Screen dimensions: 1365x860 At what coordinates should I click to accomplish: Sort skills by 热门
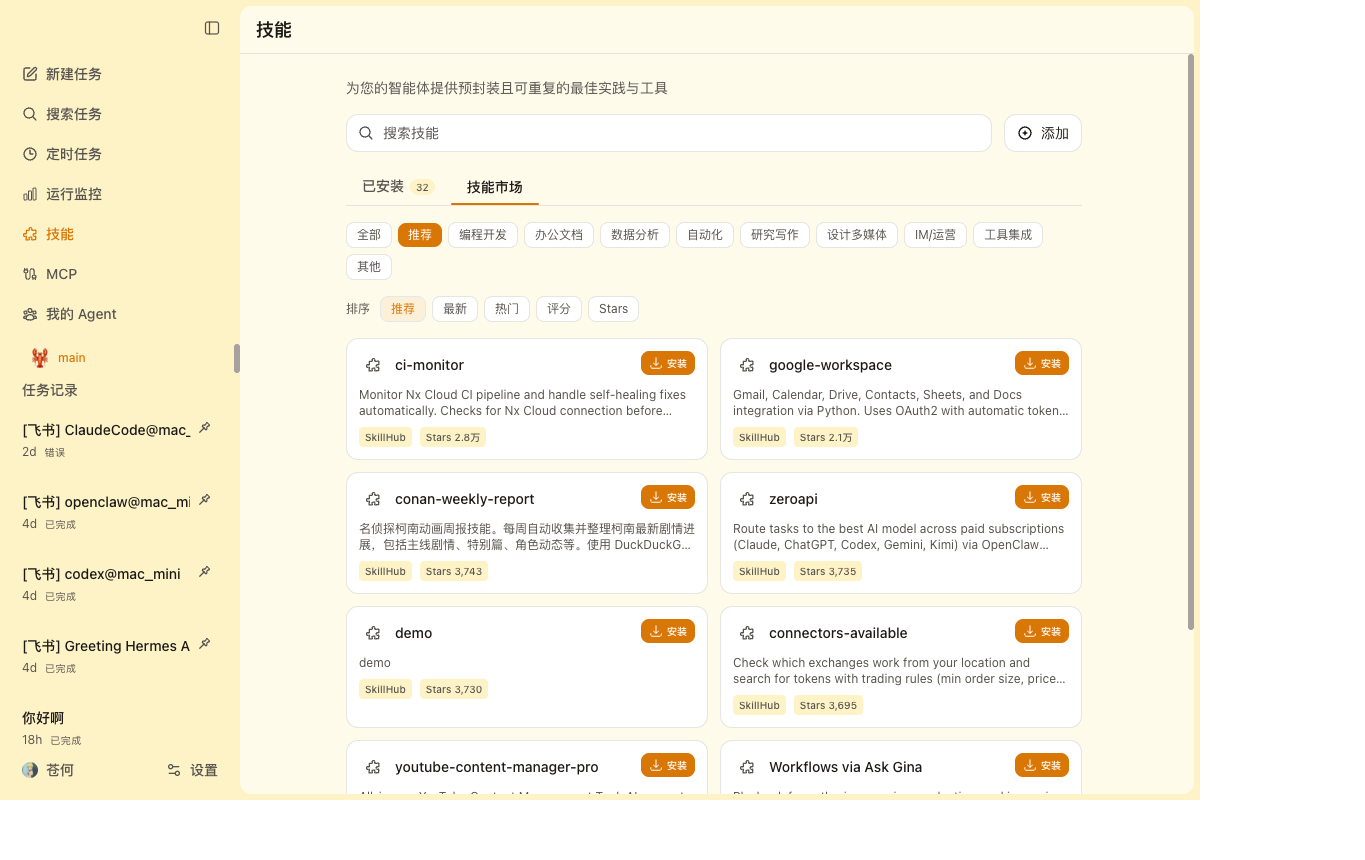pyautogui.click(x=507, y=309)
